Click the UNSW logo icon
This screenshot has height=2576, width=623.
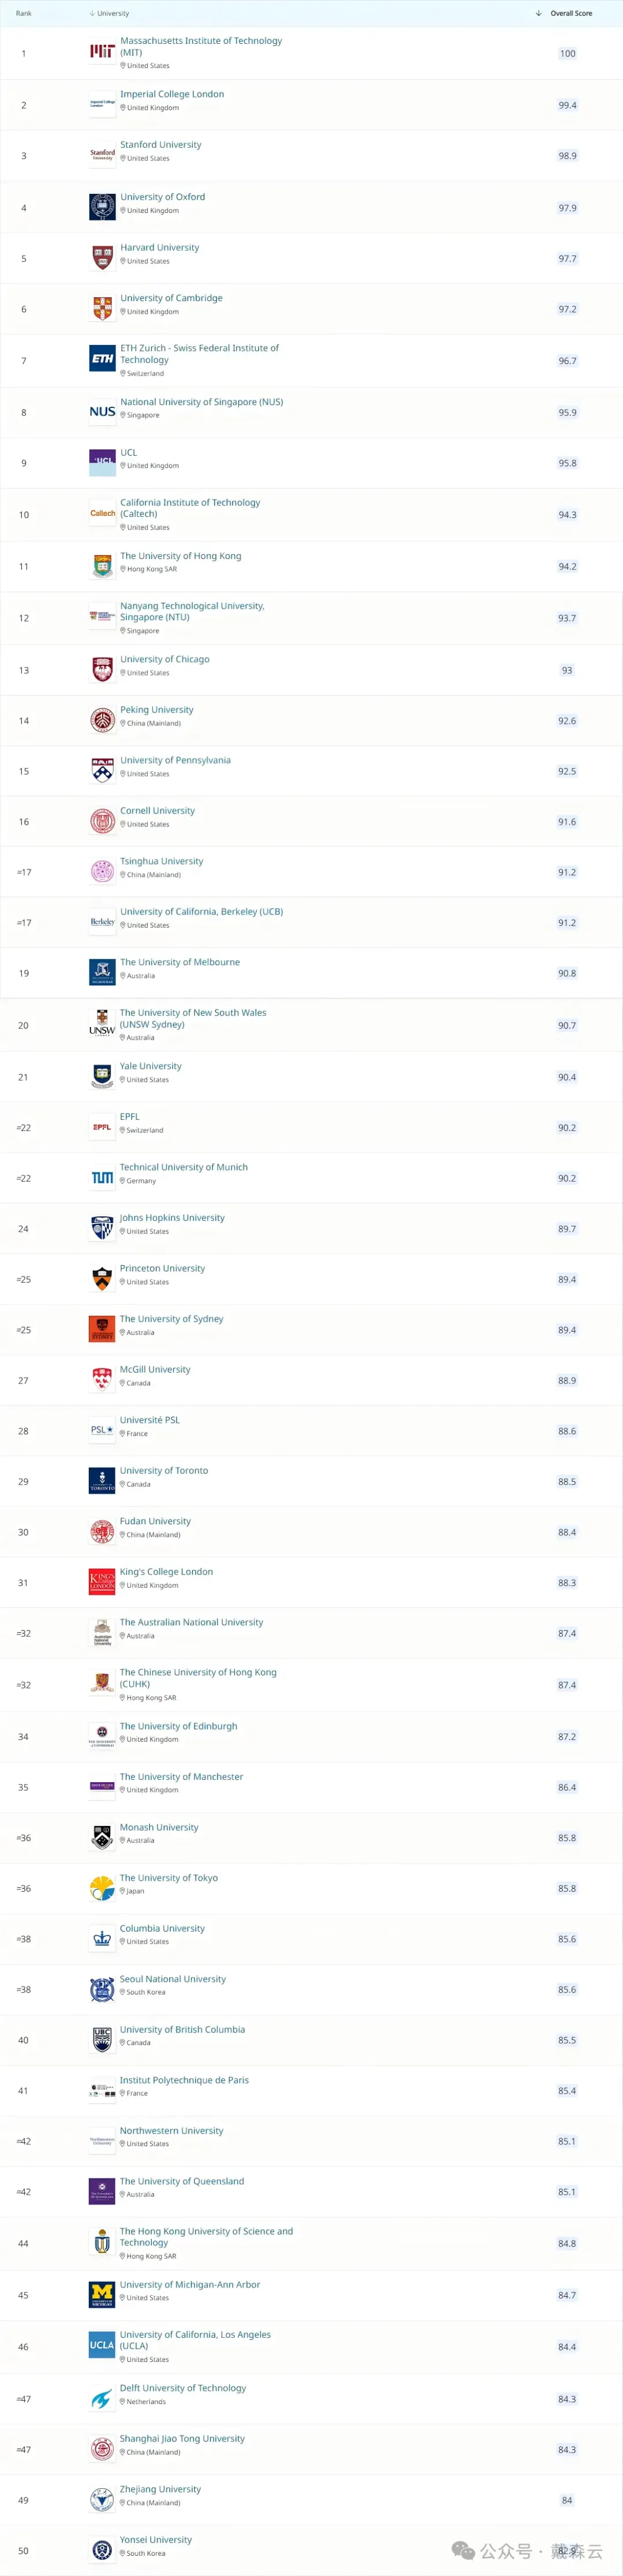click(x=102, y=1025)
